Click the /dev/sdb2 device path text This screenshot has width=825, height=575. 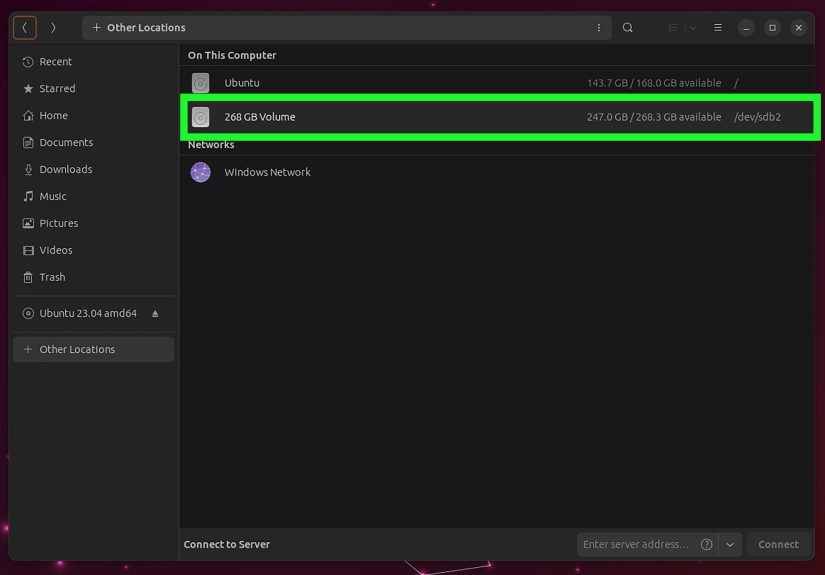click(757, 117)
